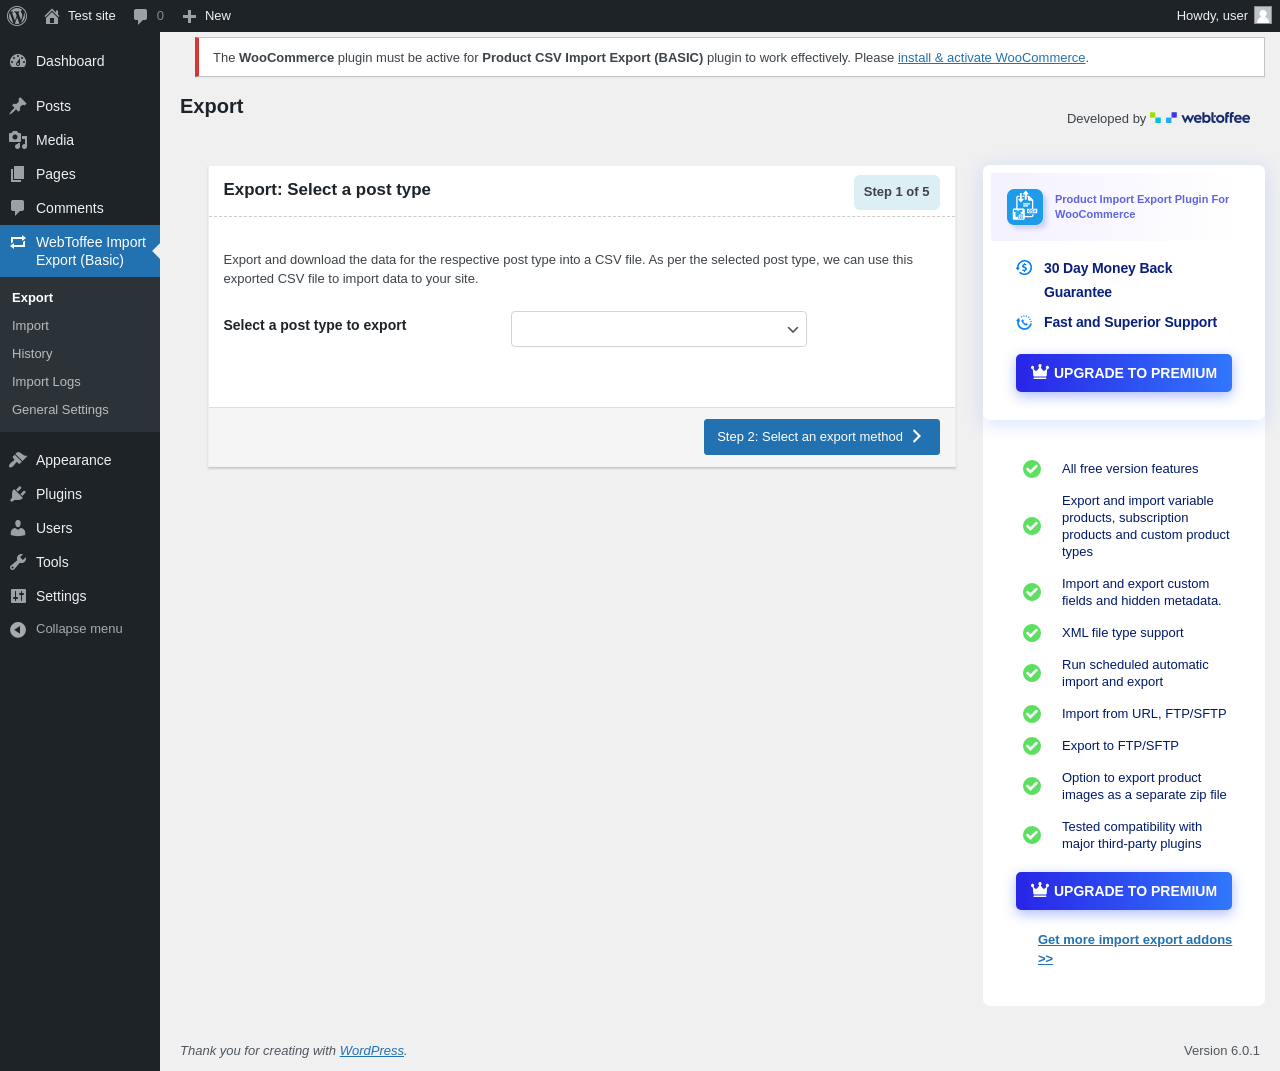Click Step 2: Select an export method button
The width and height of the screenshot is (1280, 1071).
pyautogui.click(x=822, y=437)
